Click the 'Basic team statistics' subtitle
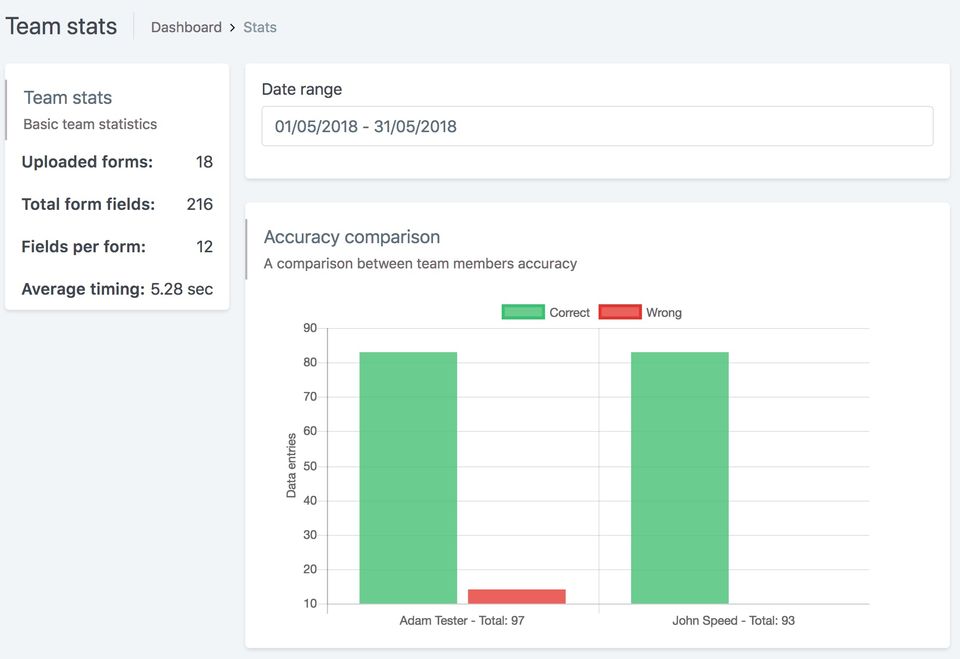The width and height of the screenshot is (960, 659). pyautogui.click(x=90, y=124)
